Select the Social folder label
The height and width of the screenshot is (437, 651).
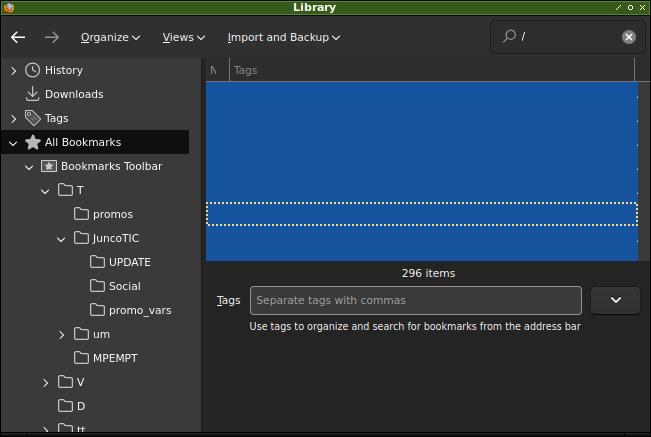point(125,286)
